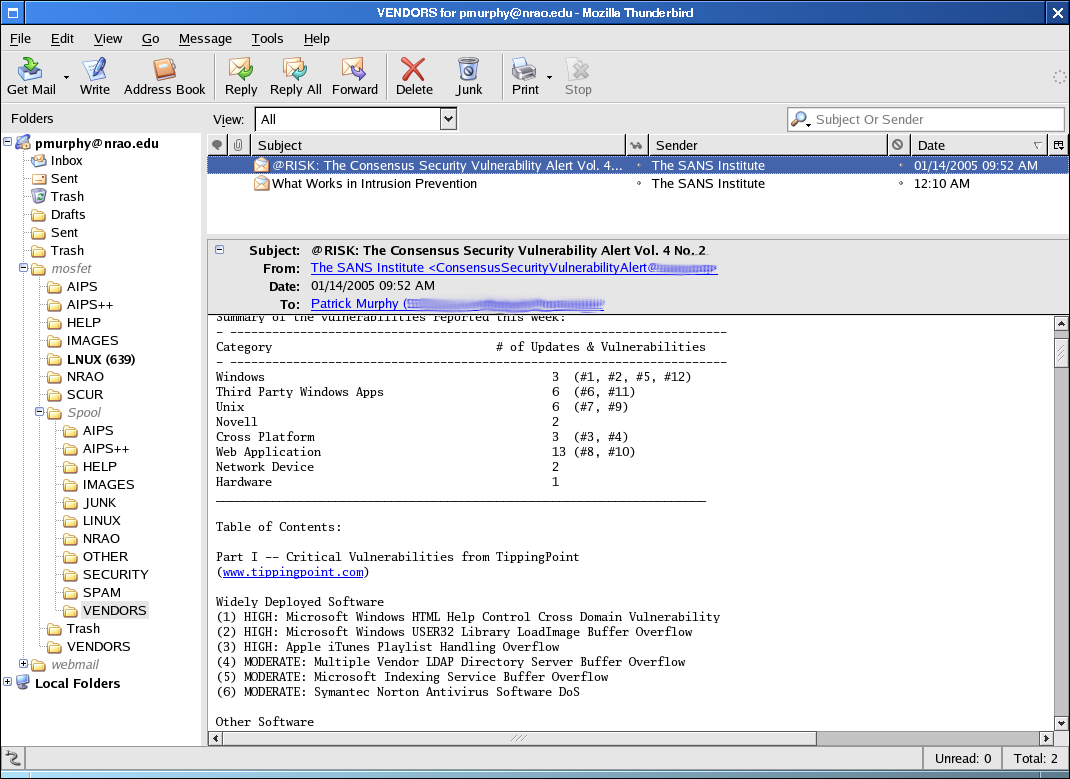Open the Message menu
1070x779 pixels.
coord(205,38)
